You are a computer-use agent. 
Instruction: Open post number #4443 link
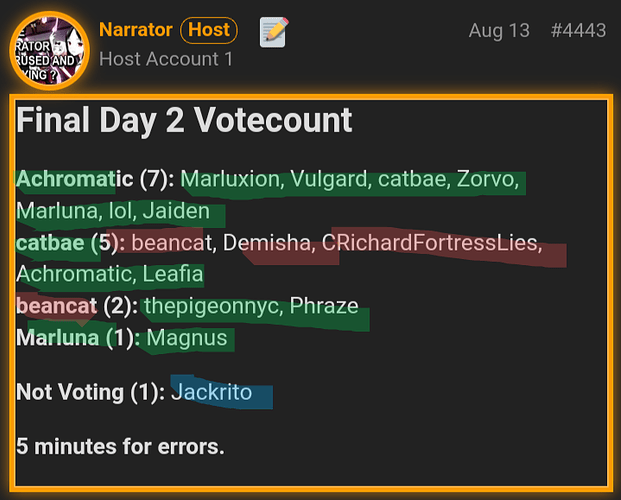click(578, 31)
